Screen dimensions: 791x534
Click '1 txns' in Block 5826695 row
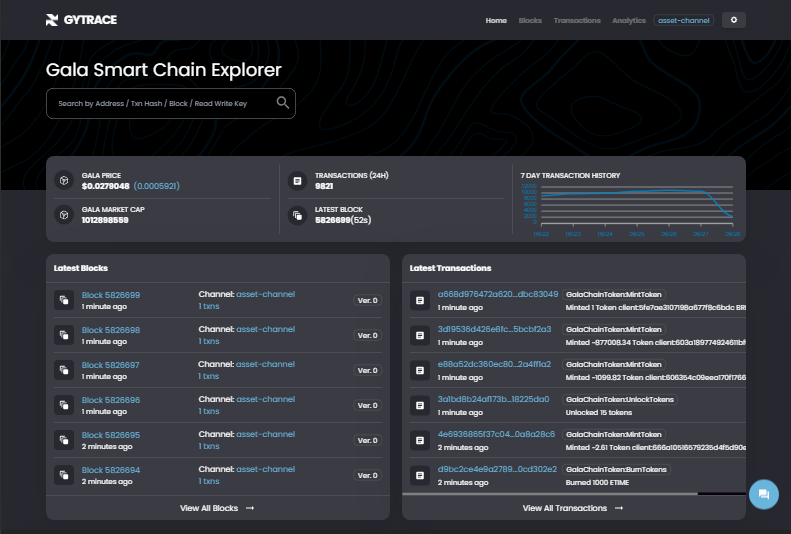click(x=209, y=446)
